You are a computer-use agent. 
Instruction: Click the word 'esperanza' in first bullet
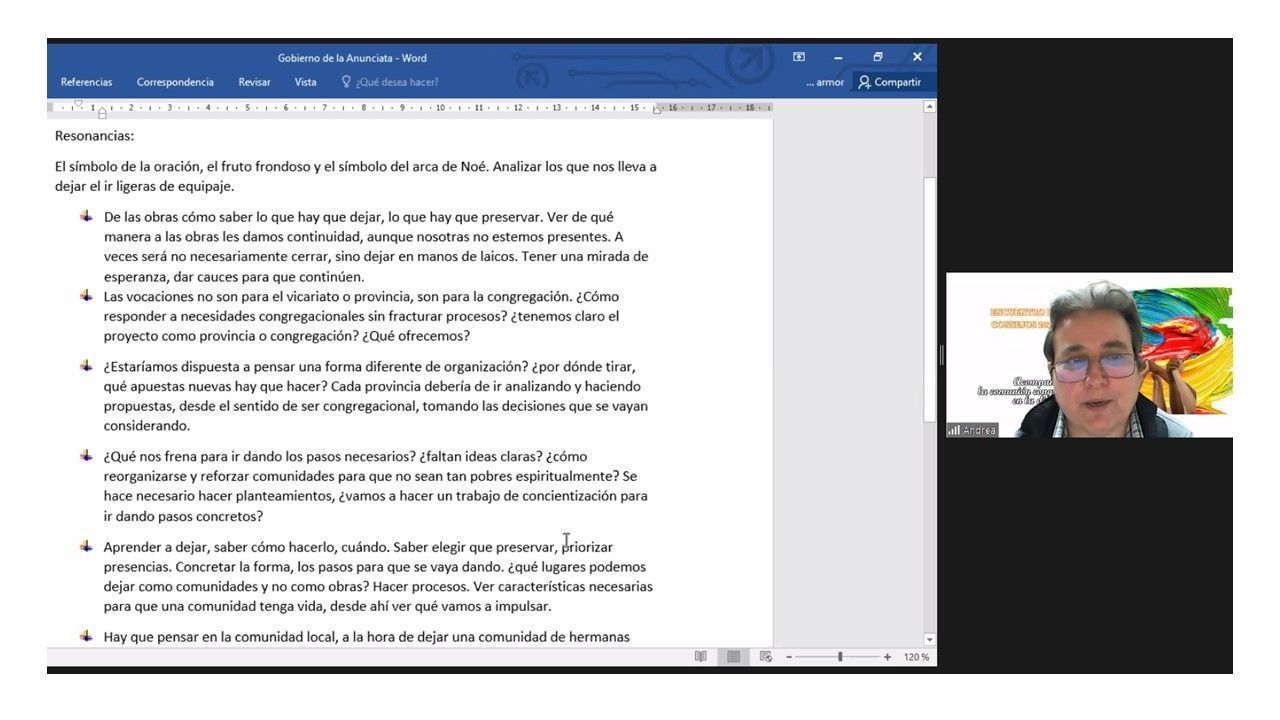tap(136, 277)
